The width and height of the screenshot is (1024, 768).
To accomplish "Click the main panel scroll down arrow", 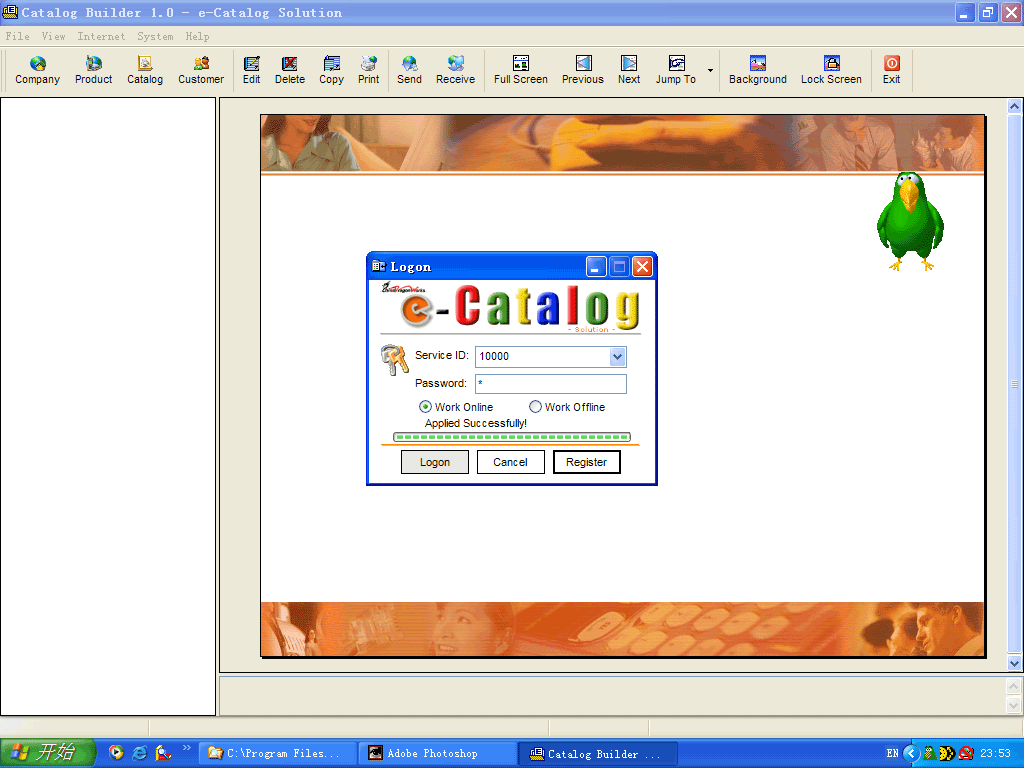I will [1014, 663].
